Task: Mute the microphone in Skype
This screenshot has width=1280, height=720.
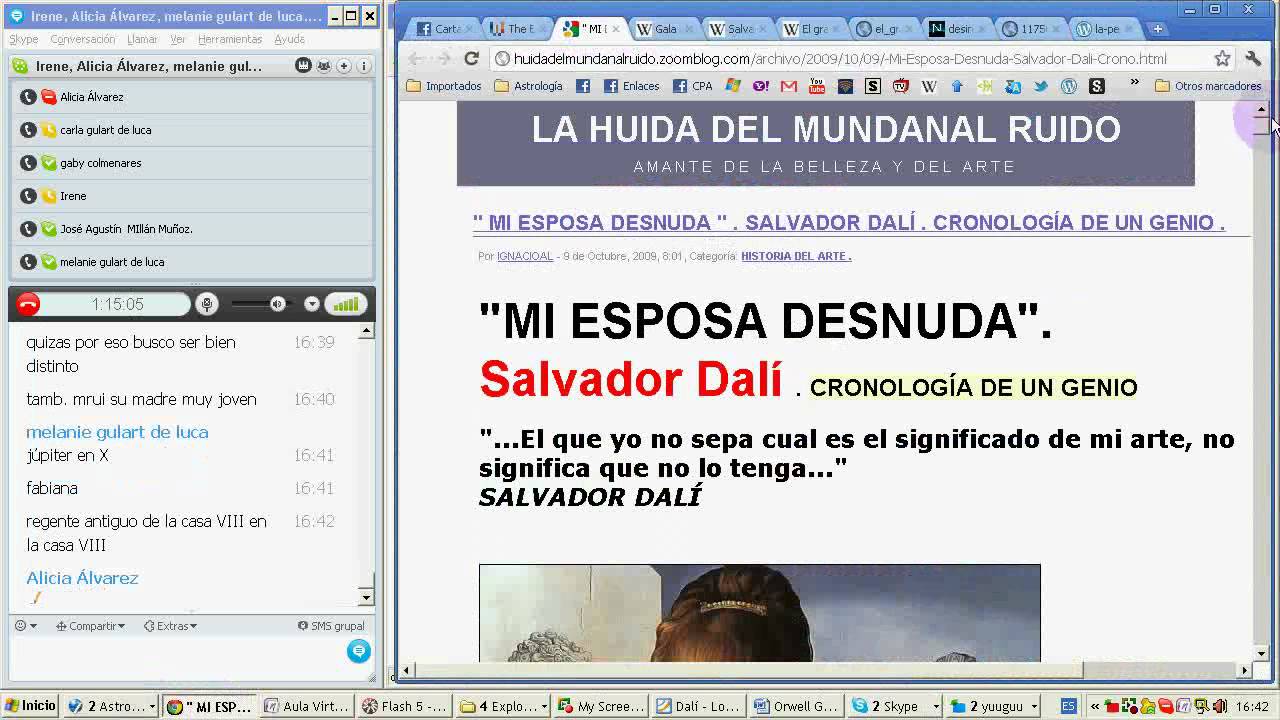Action: click(207, 304)
